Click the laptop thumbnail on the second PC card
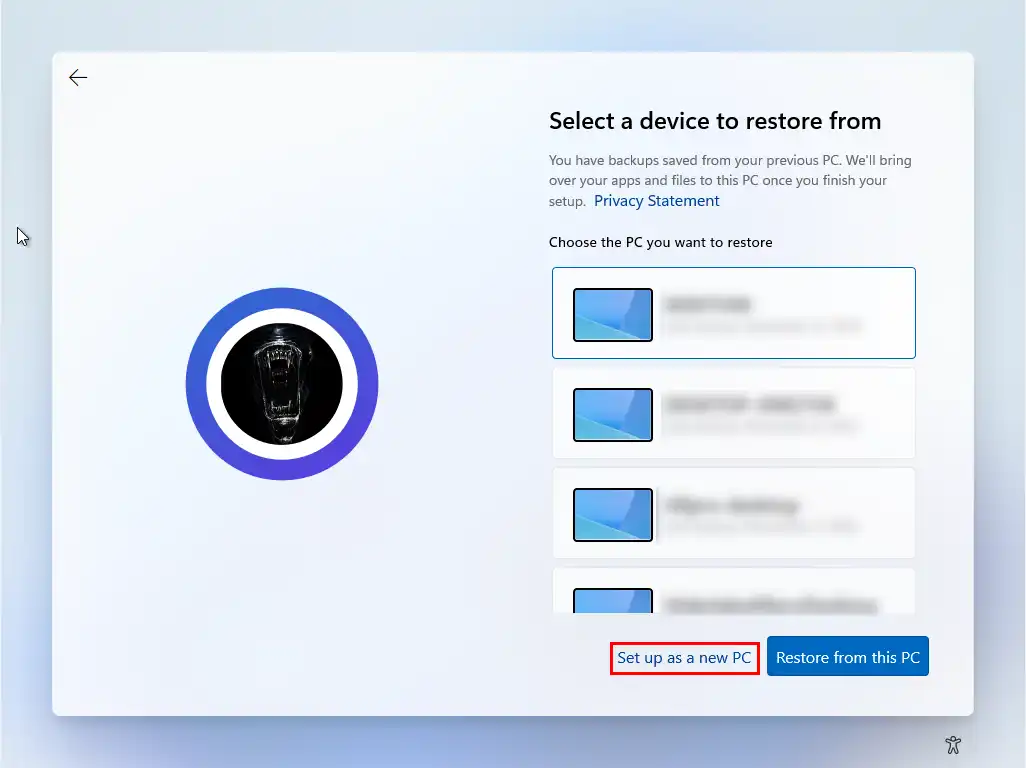Screen dimensions: 1026x768 click(612, 415)
